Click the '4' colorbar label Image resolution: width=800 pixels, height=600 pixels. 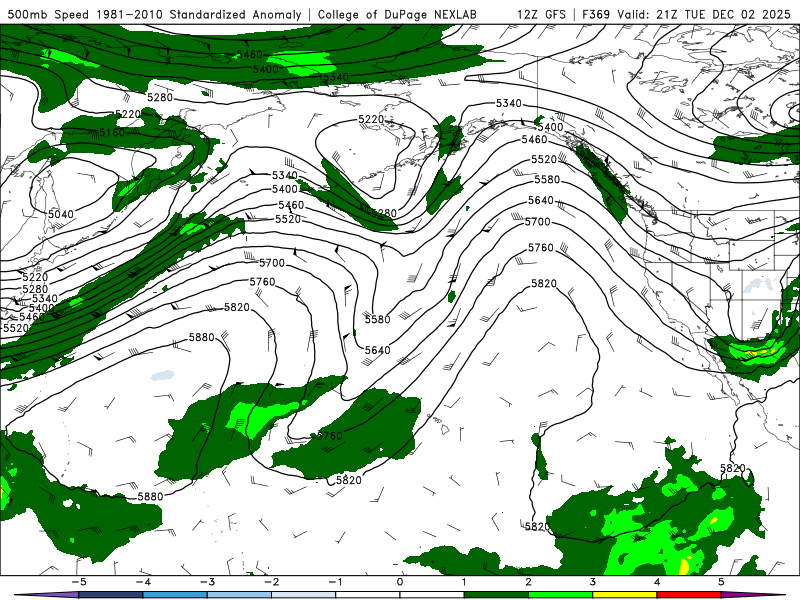pos(657,582)
